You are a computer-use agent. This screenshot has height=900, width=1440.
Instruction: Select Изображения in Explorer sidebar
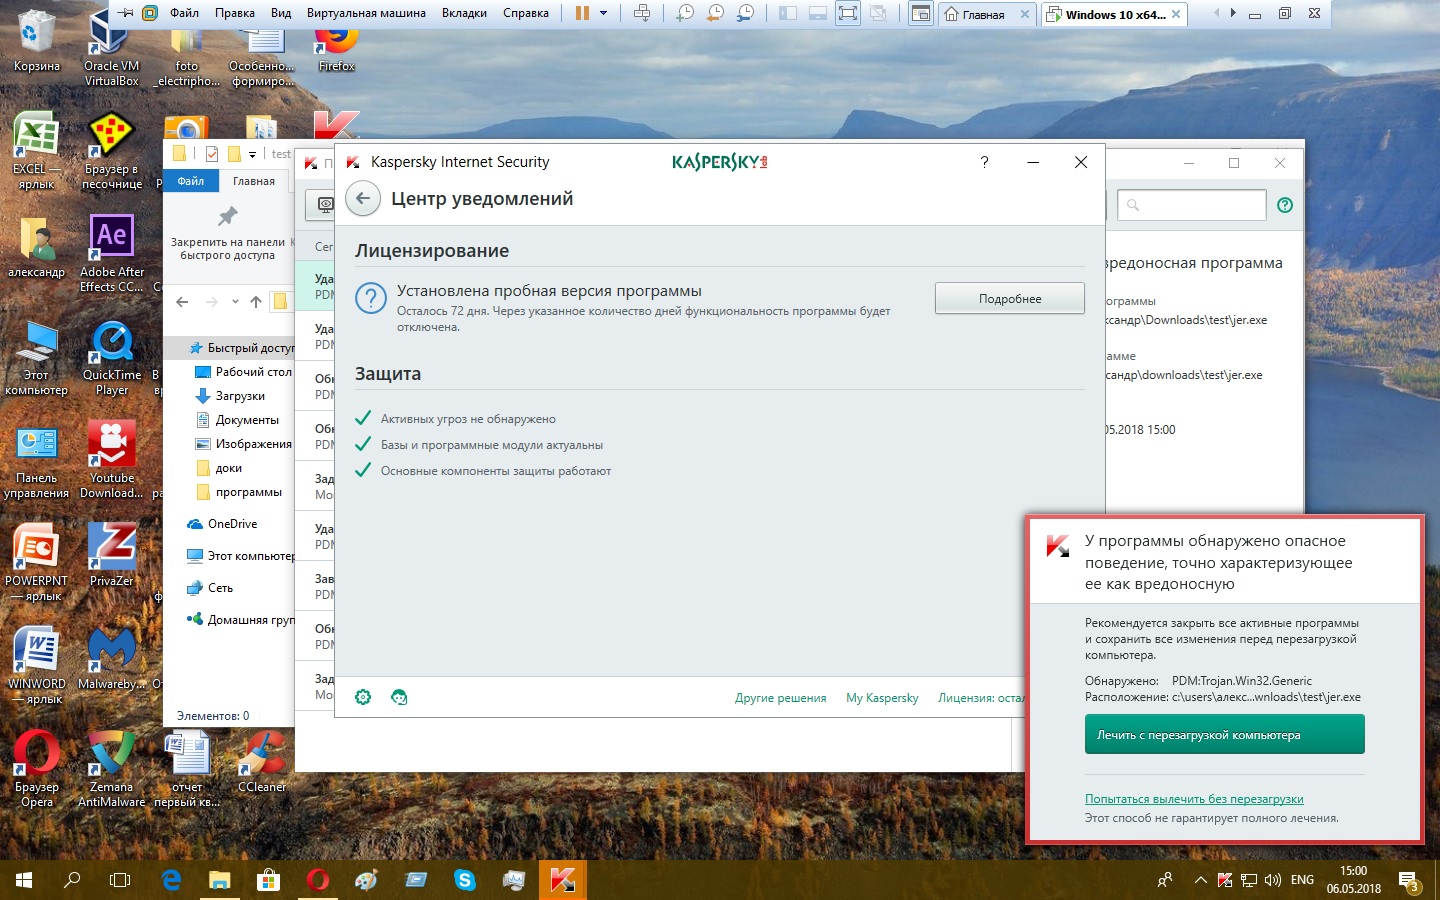[244, 444]
